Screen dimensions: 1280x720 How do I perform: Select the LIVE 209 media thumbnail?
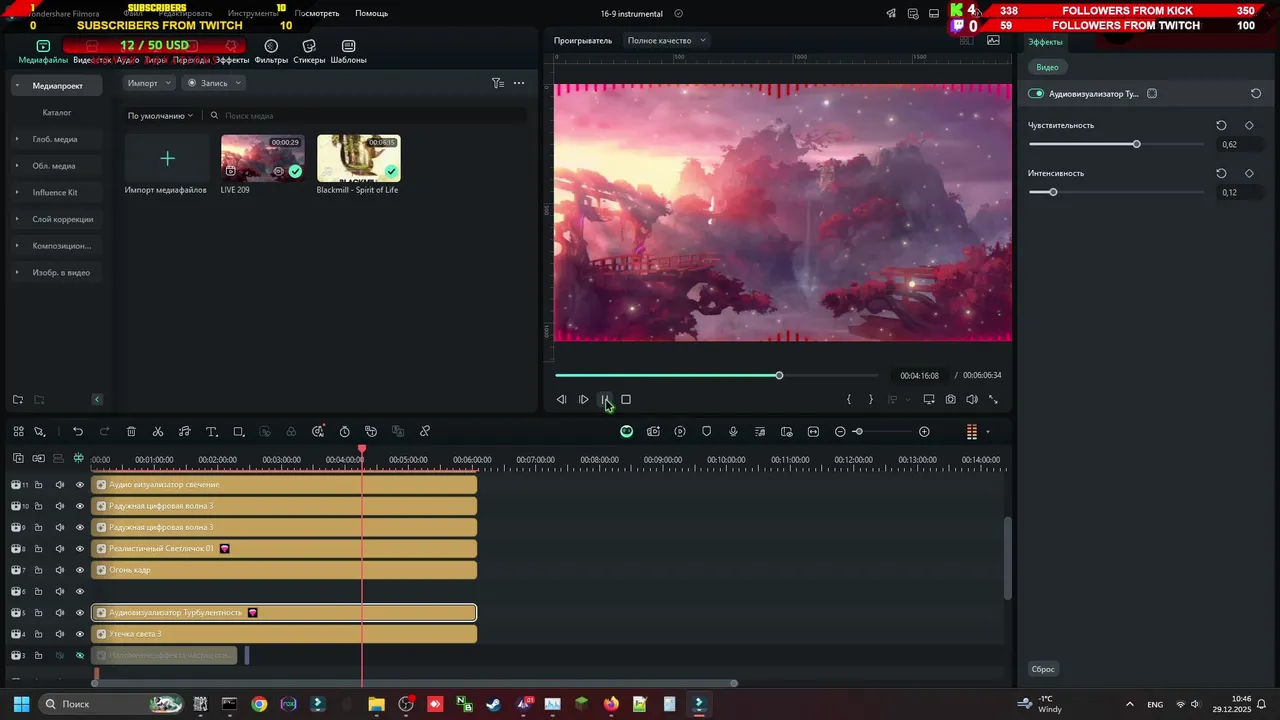pos(262,158)
